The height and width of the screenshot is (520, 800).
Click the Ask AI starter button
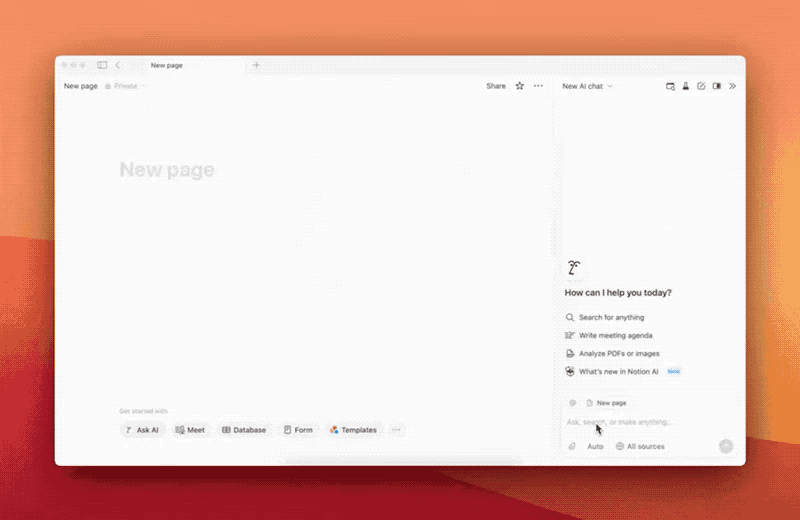click(142, 430)
